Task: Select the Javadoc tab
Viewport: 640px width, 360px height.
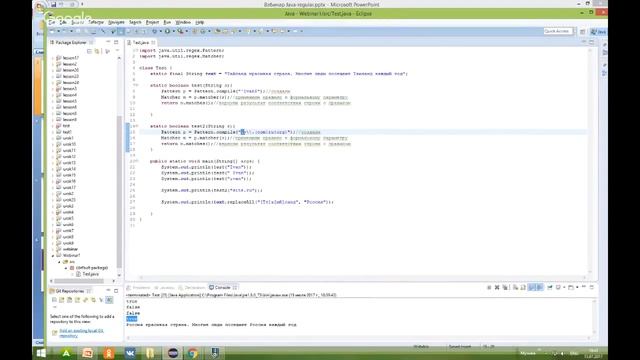Action: 164,288
